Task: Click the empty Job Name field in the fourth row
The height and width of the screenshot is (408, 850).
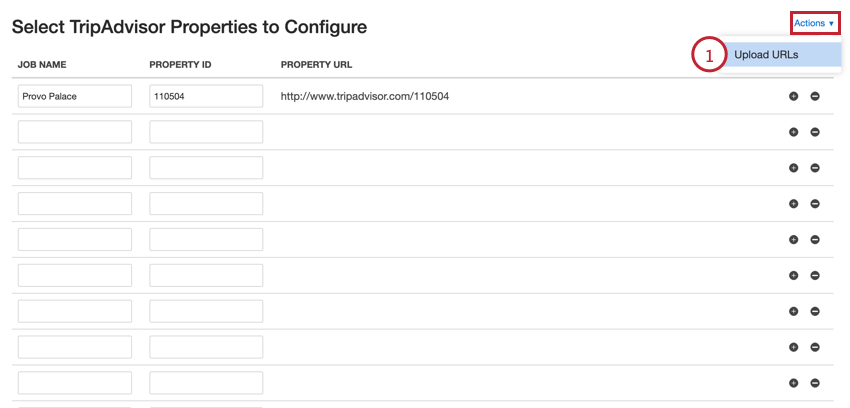Action: tap(75, 204)
